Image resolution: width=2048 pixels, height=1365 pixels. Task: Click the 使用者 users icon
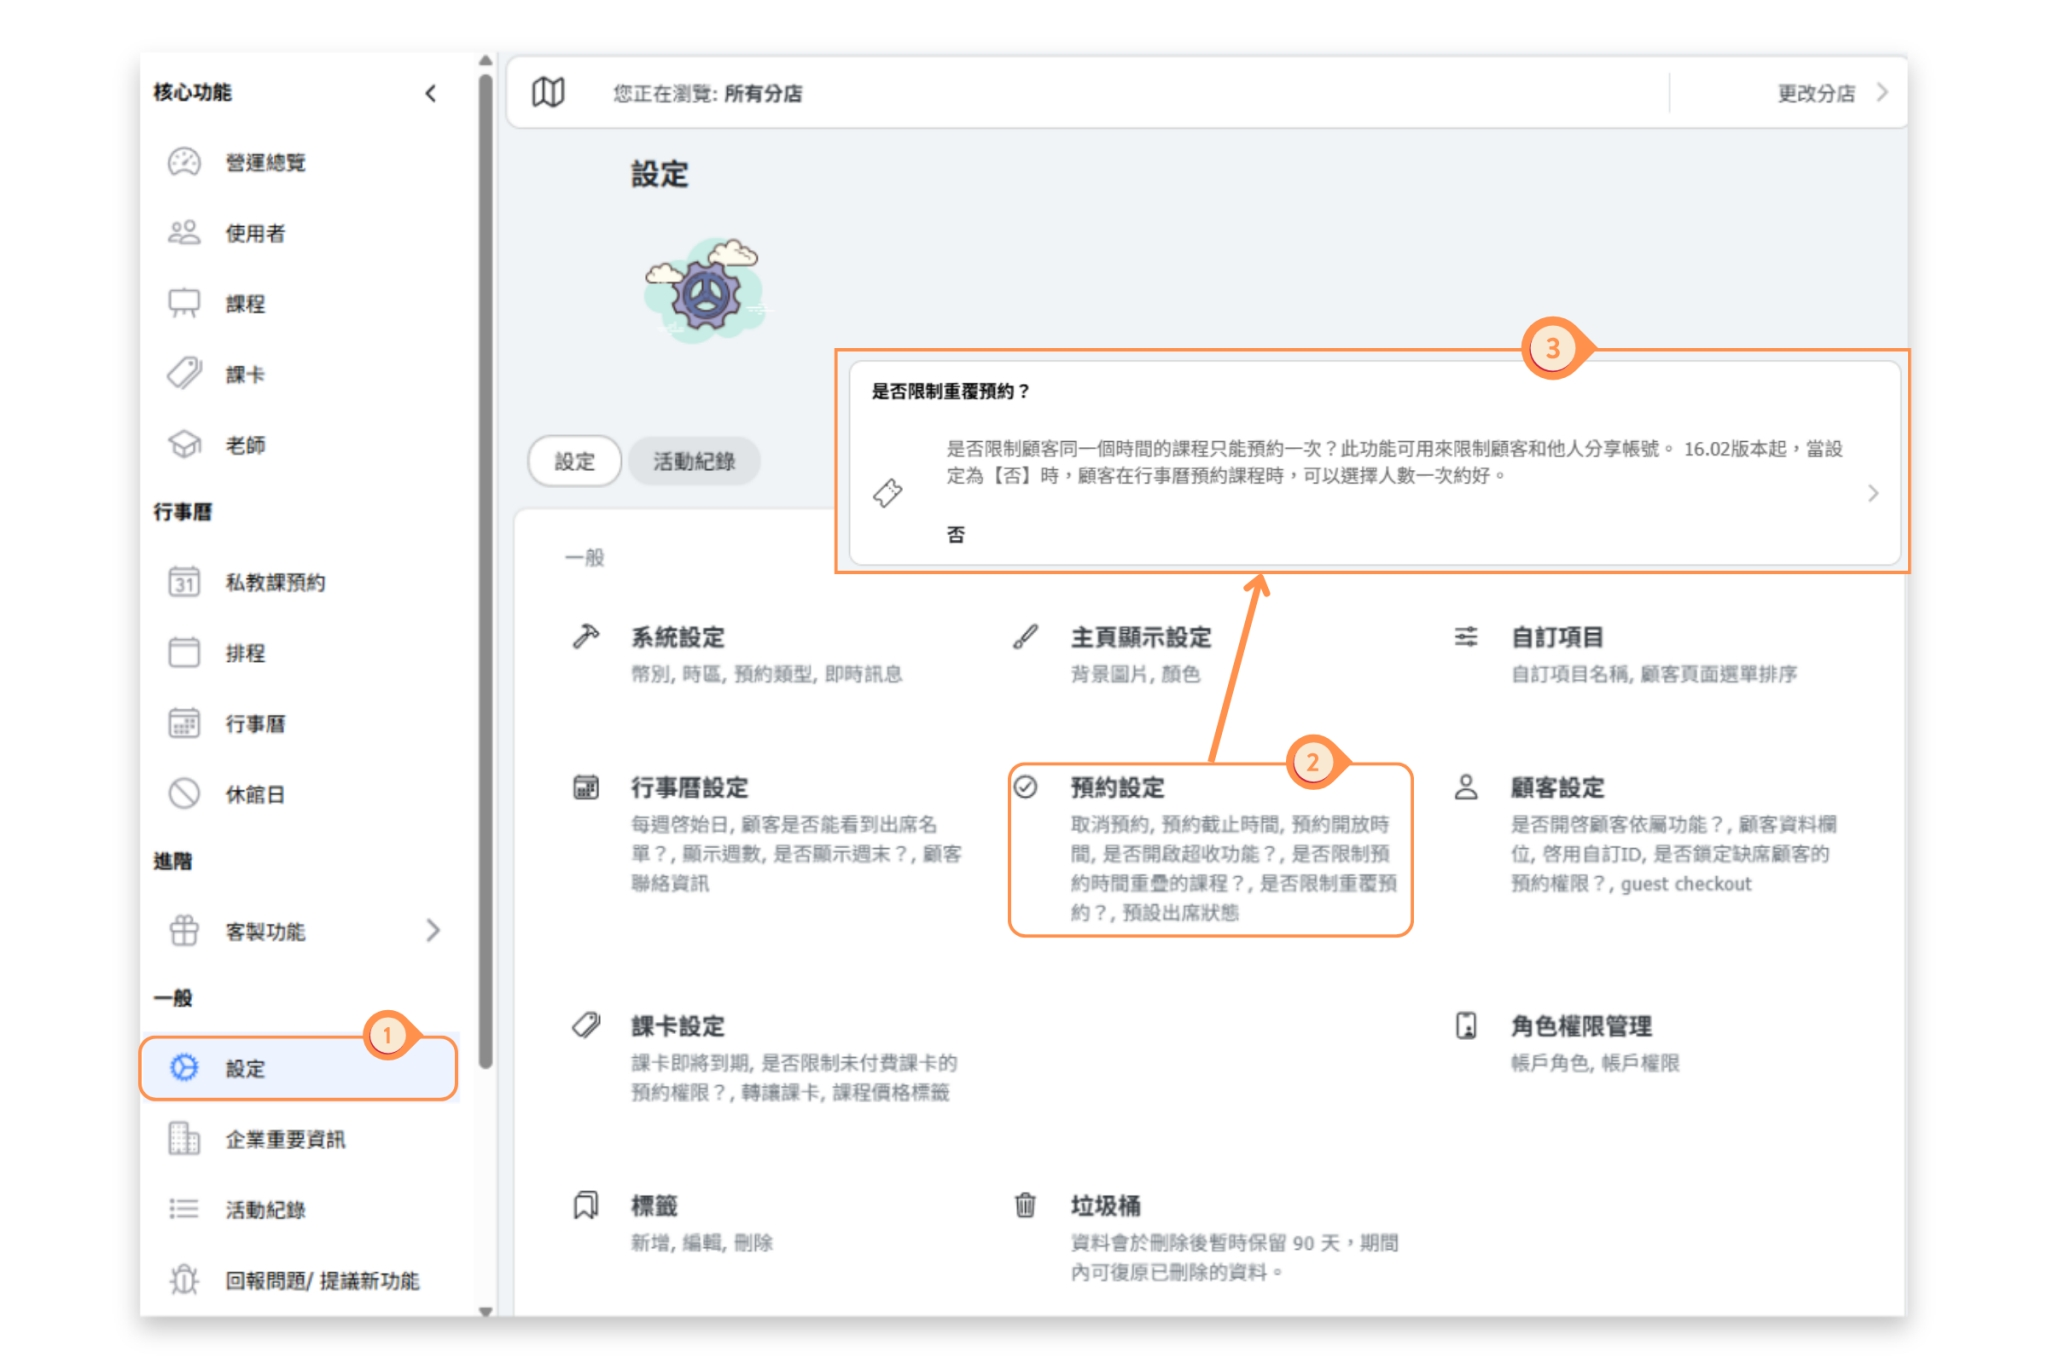pos(184,233)
